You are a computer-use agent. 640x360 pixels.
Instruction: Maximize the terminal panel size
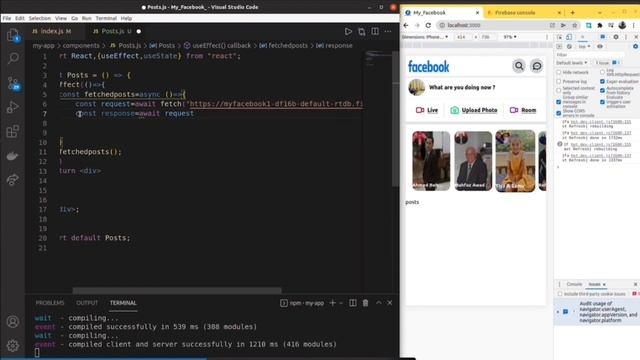[x=378, y=303]
